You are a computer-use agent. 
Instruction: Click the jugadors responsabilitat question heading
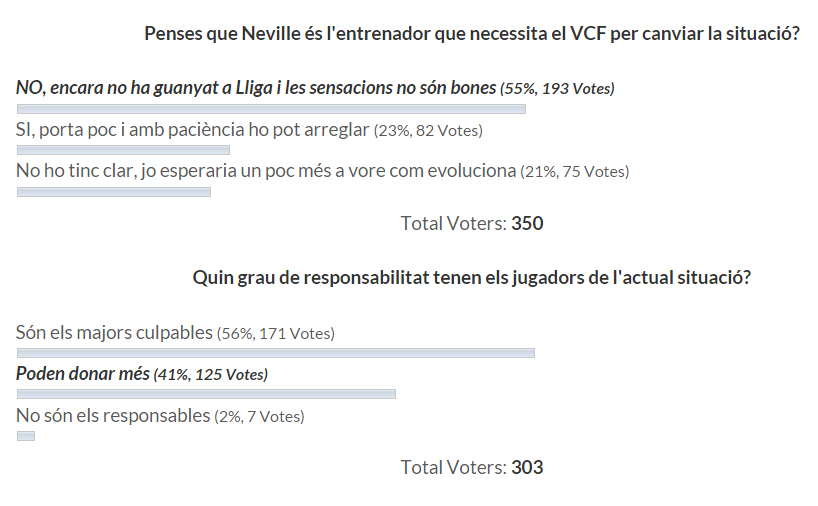pos(472,278)
